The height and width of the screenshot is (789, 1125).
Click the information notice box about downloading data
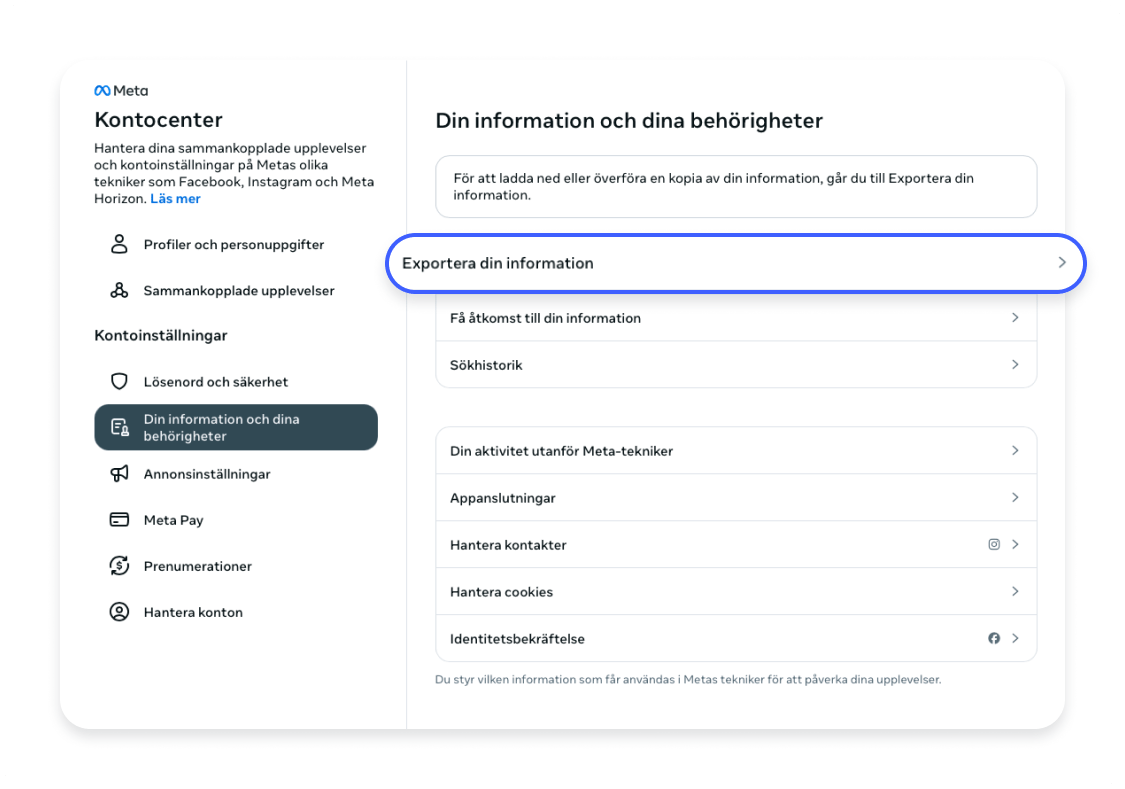[x=736, y=186]
